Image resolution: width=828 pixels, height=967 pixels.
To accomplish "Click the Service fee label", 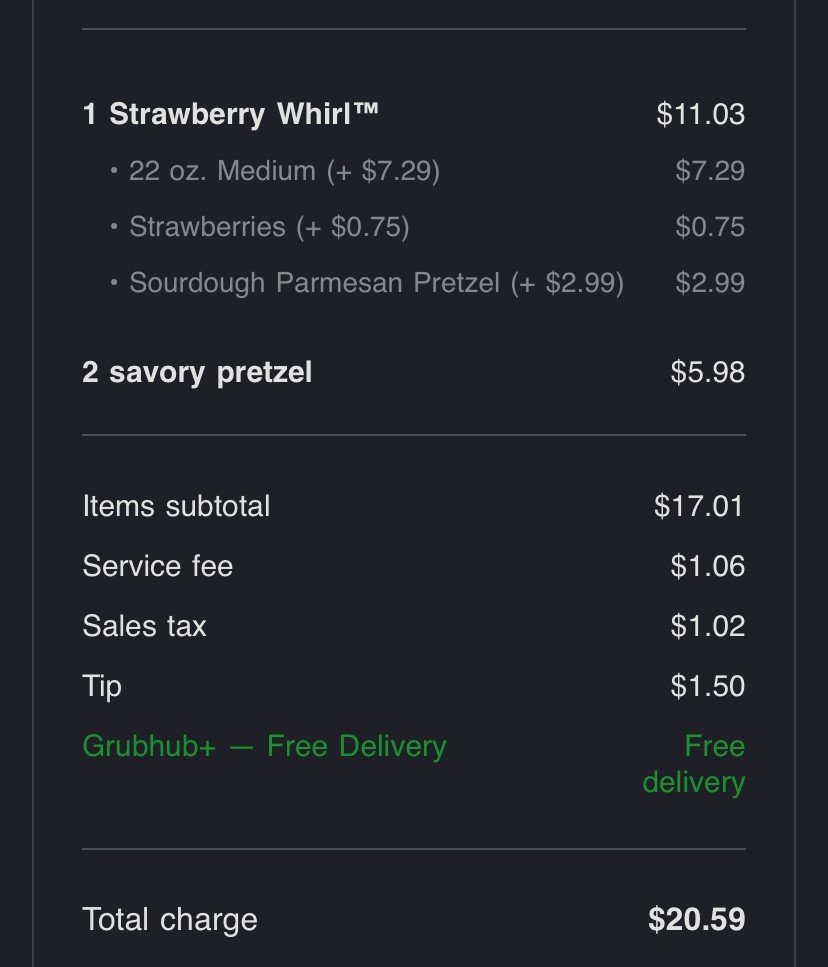I will [x=157, y=566].
